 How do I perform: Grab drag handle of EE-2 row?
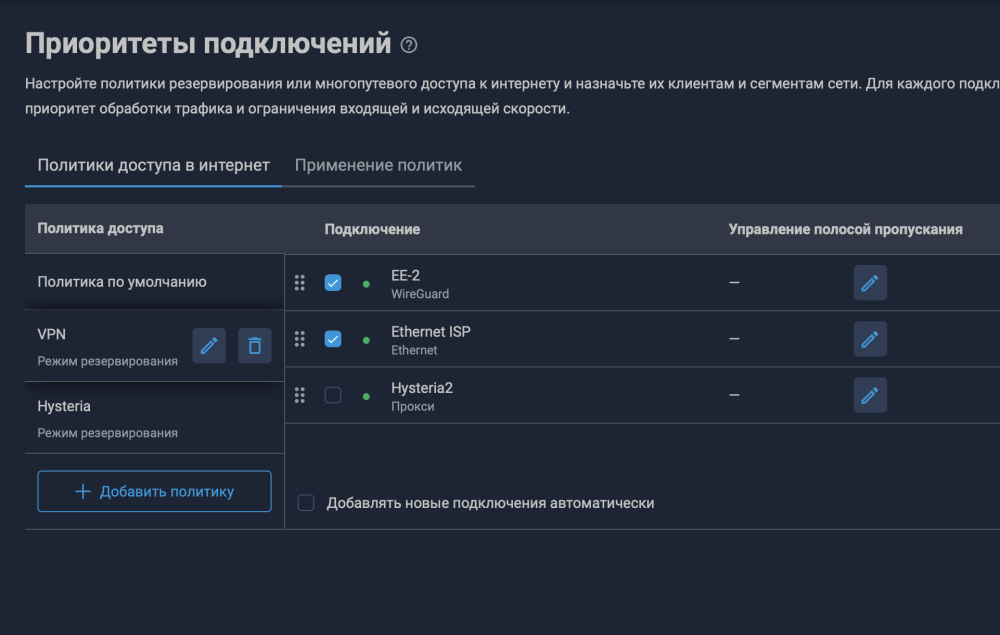point(300,282)
